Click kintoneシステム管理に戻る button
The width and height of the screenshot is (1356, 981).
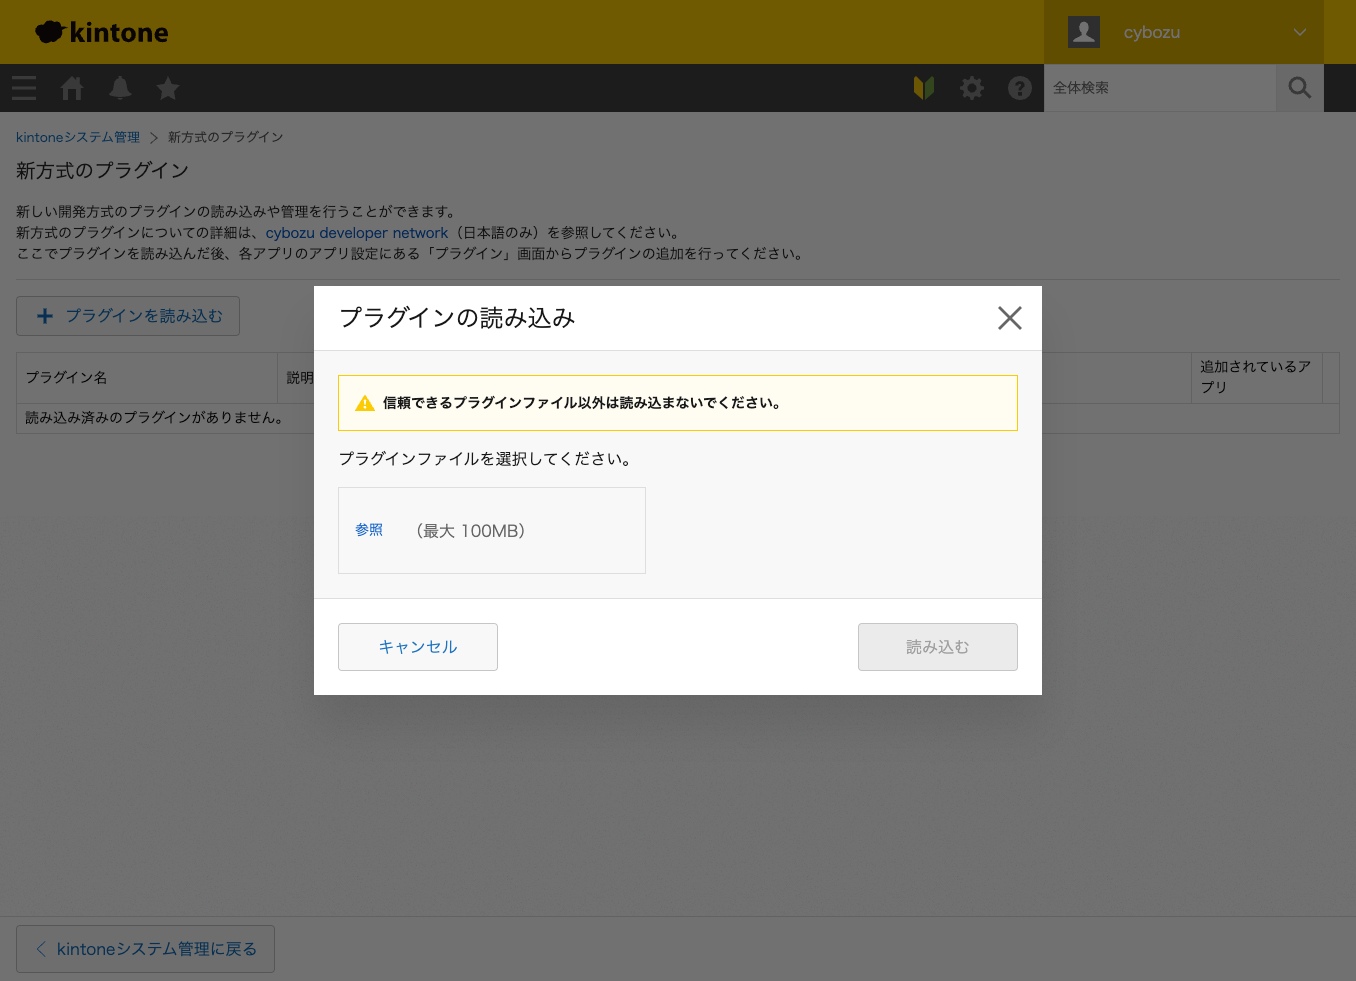tap(145, 949)
